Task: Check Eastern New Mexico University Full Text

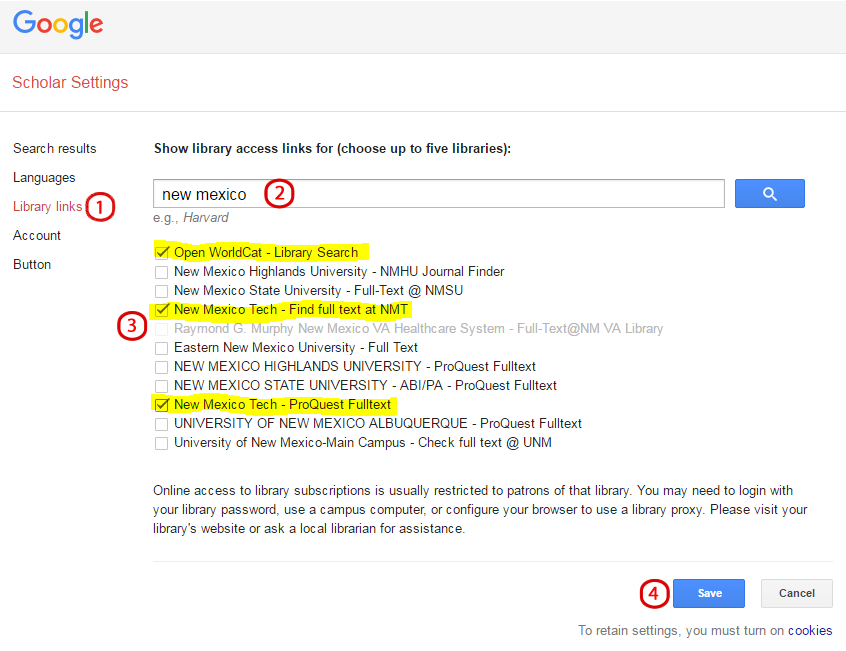Action: click(161, 348)
